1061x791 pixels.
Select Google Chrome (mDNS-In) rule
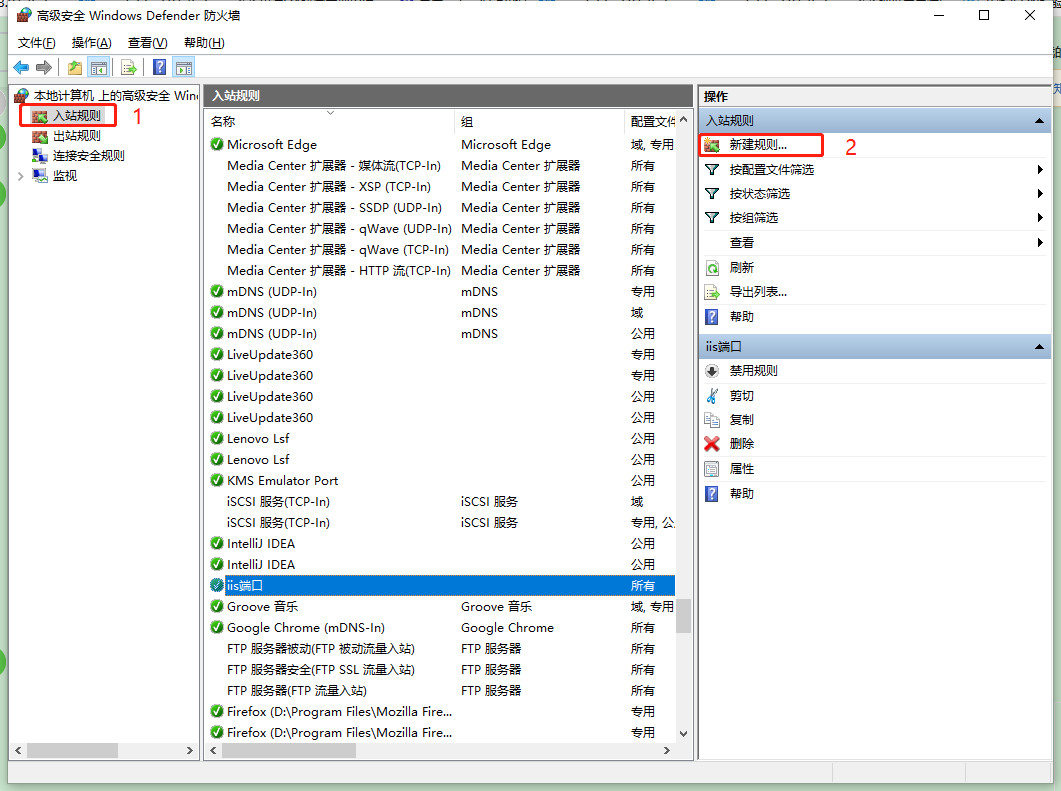tap(441, 628)
